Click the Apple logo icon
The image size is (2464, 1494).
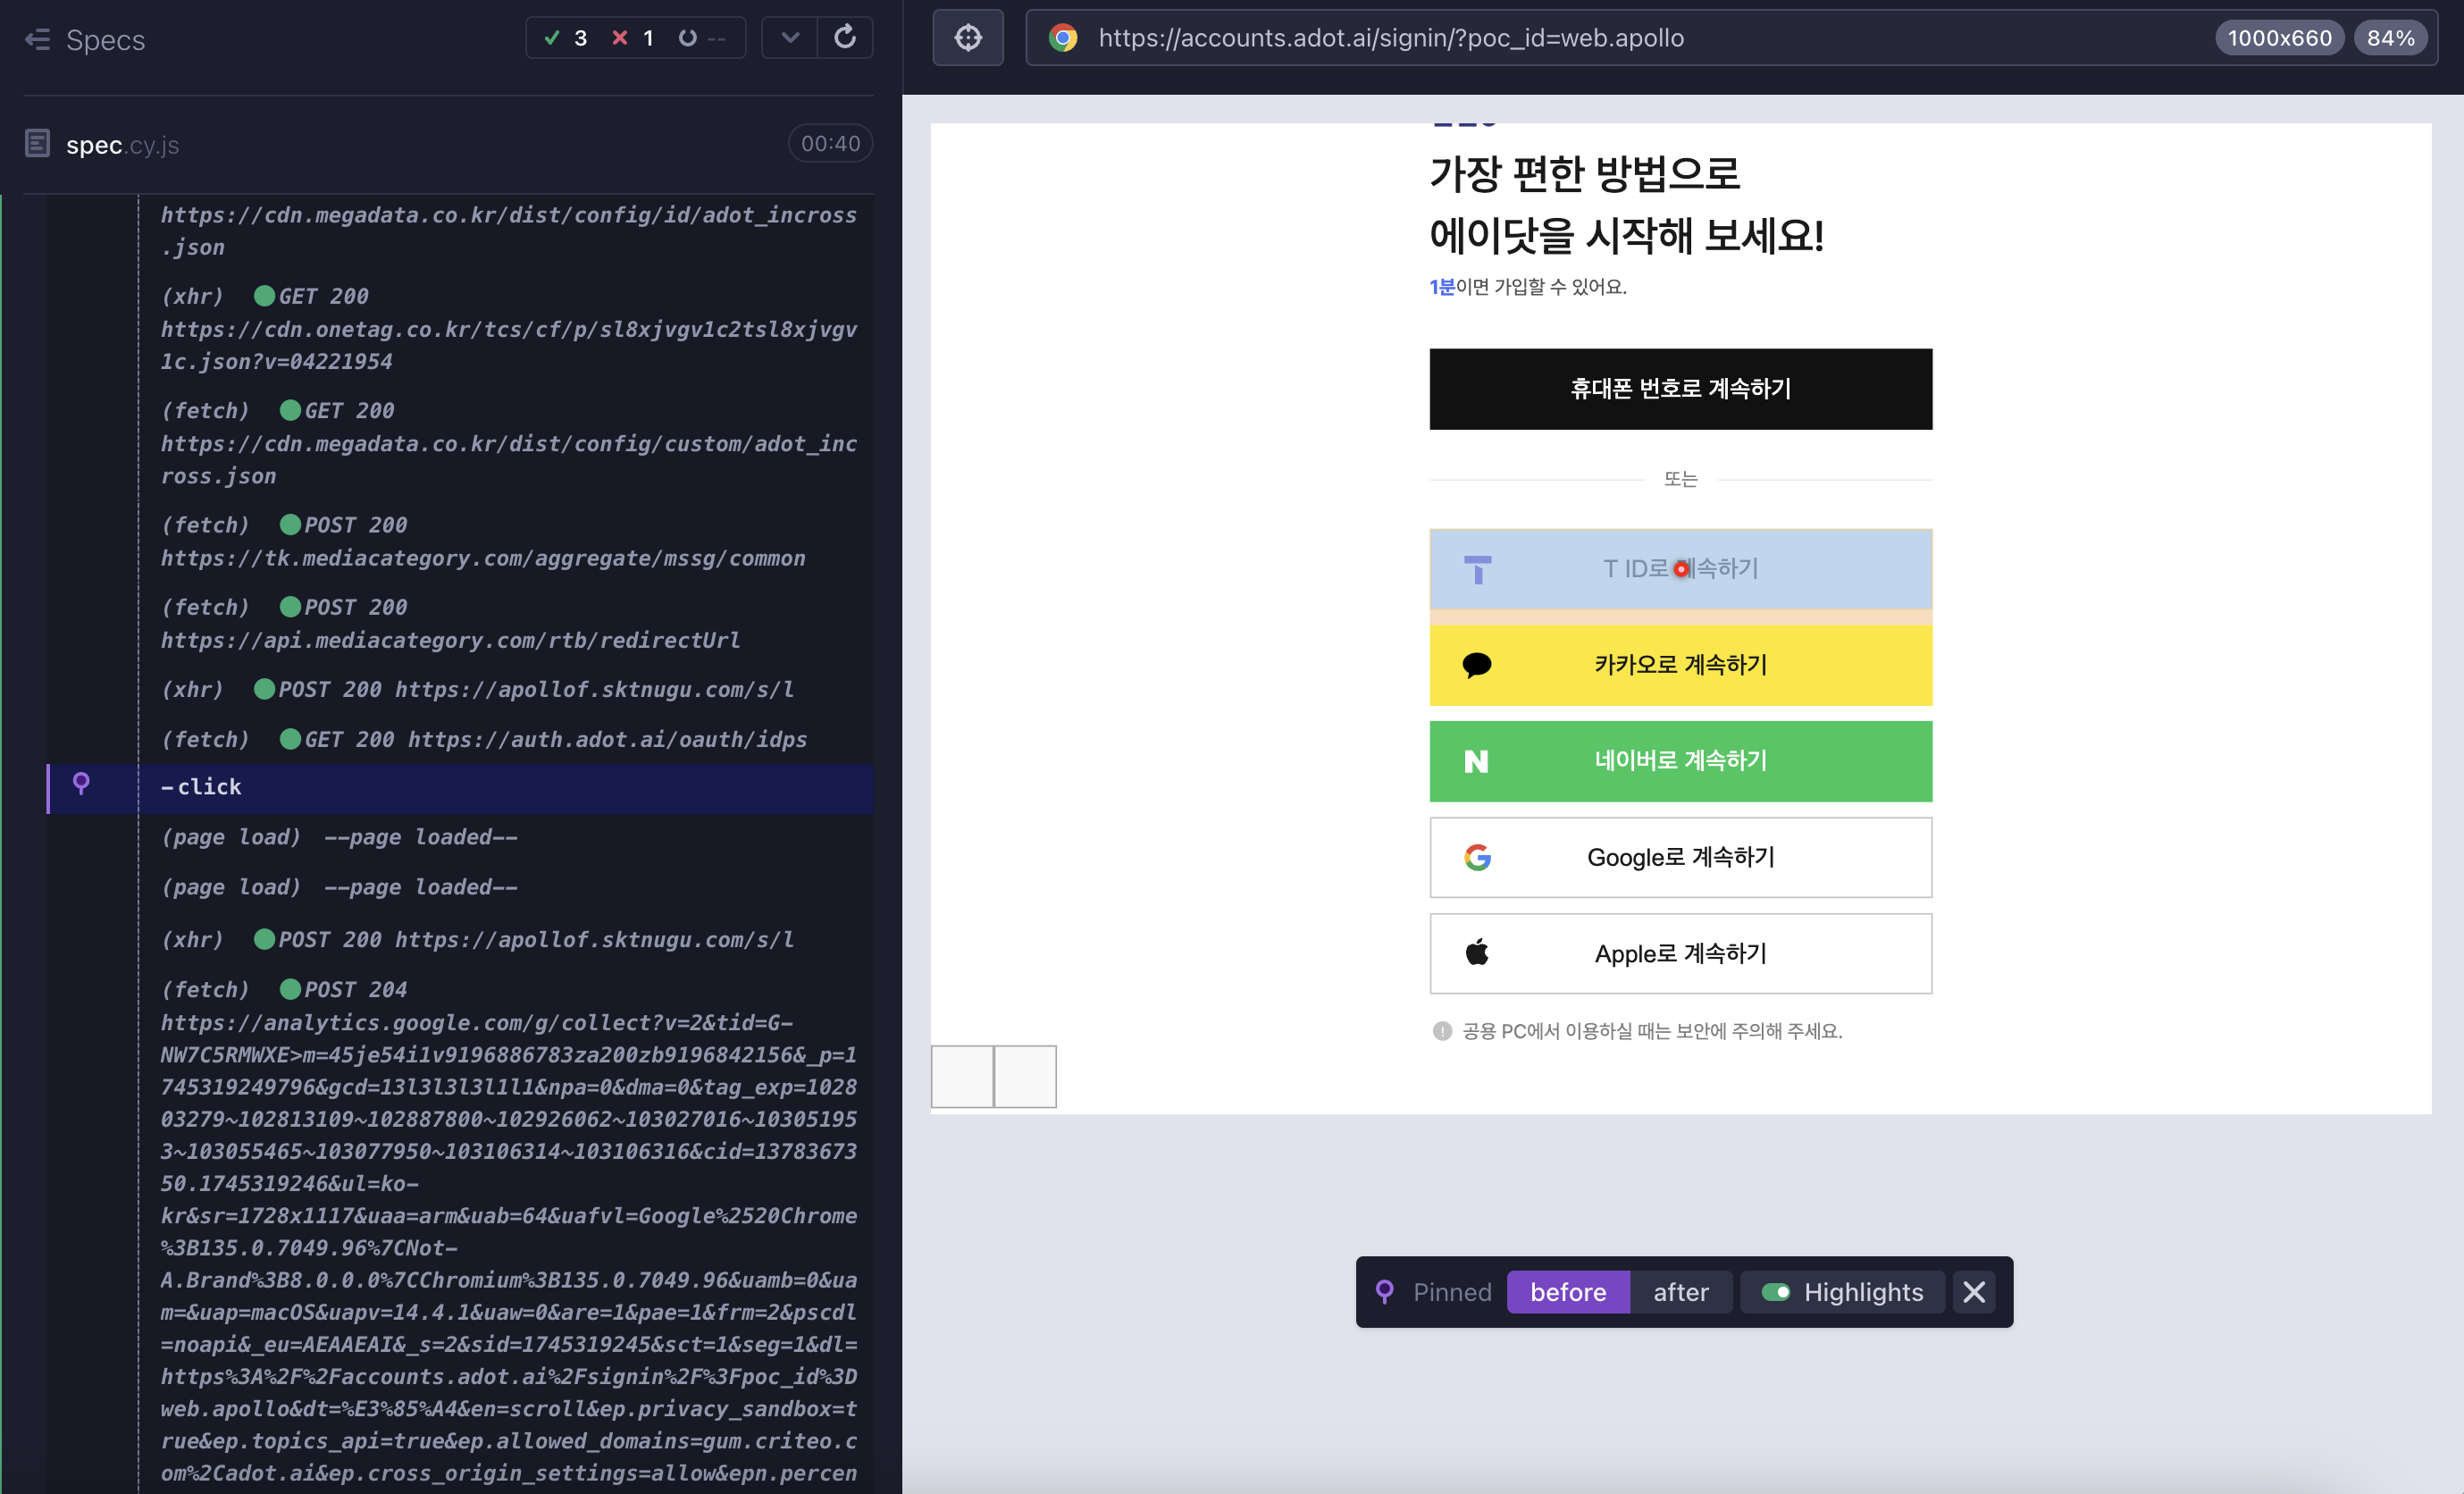coord(1477,952)
